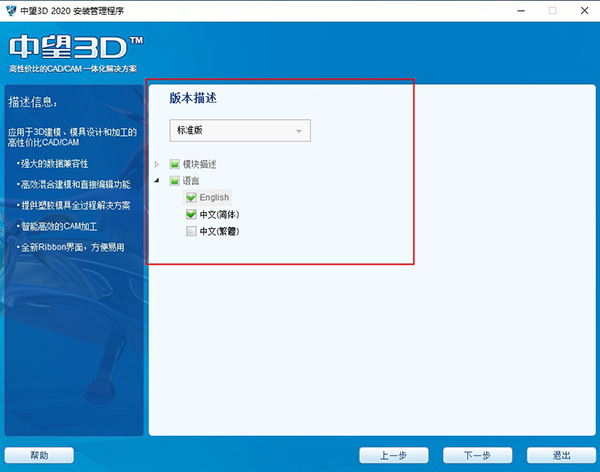Collapse the 语言 tree node arrow

(157, 181)
